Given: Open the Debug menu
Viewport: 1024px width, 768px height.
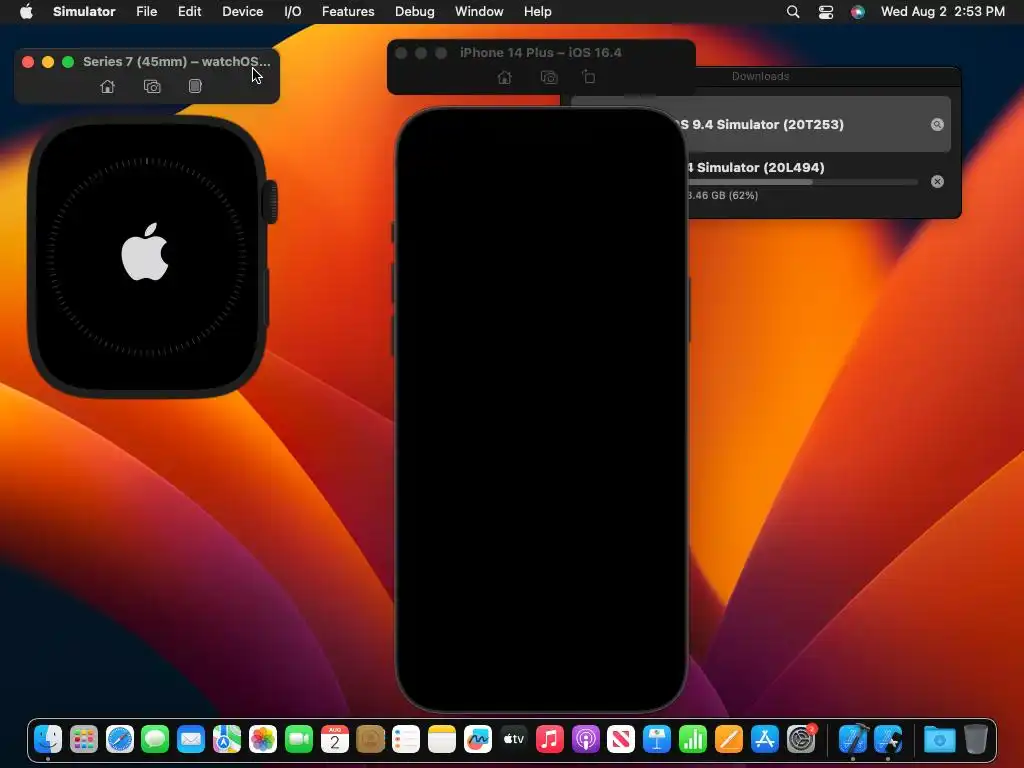Looking at the screenshot, I should [415, 11].
